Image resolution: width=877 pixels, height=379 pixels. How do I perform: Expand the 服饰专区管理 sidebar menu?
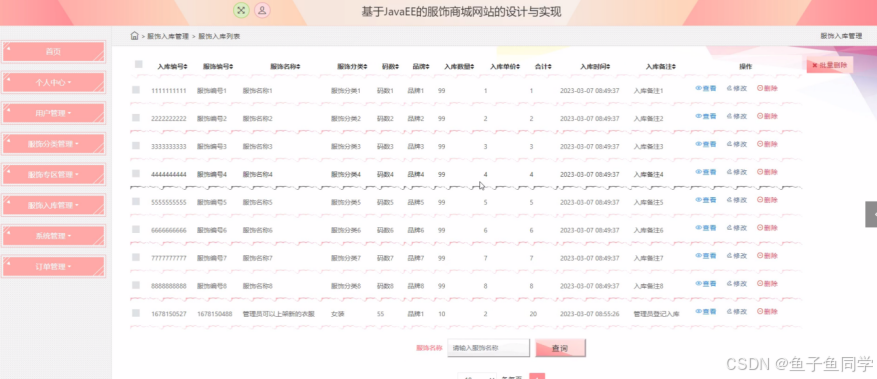pos(54,174)
